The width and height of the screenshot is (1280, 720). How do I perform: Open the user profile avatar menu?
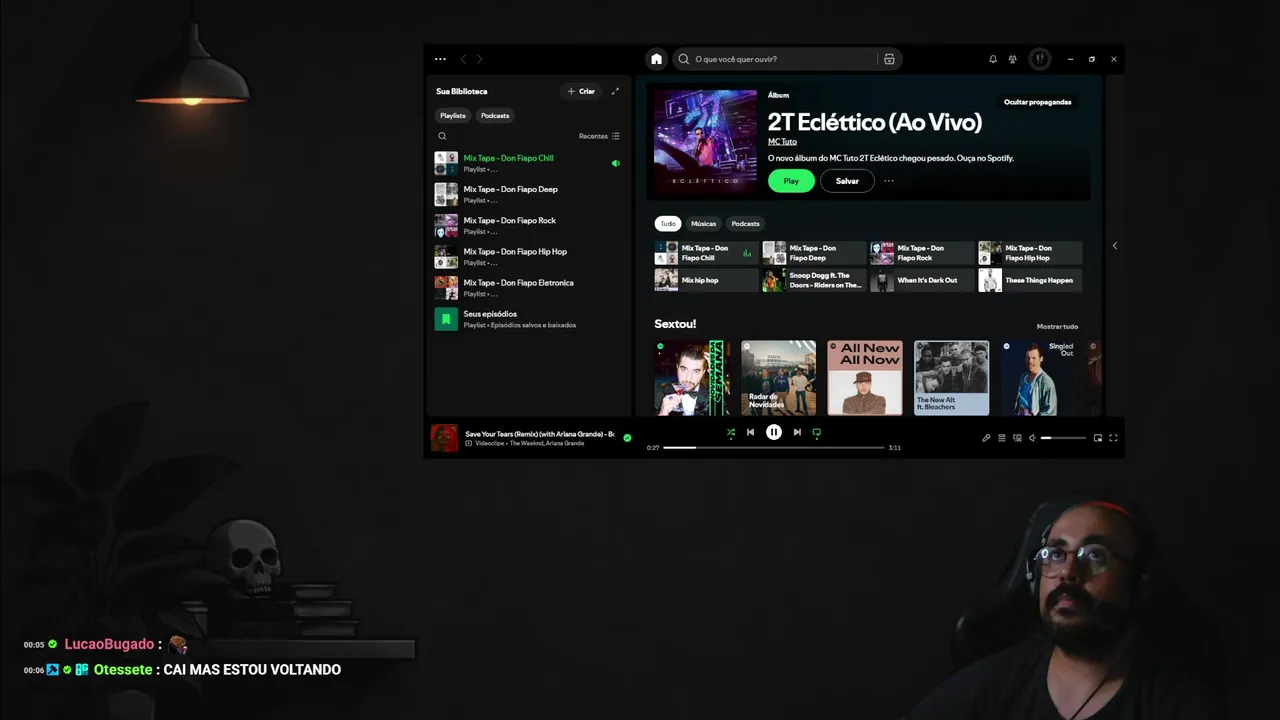tap(1040, 59)
